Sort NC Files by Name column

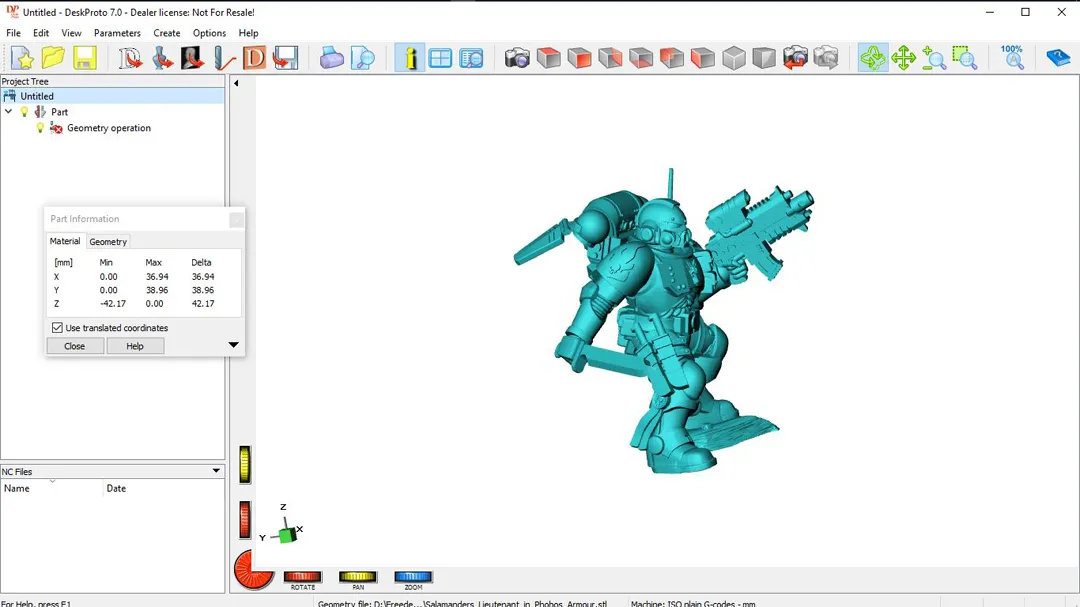pyautogui.click(x=52, y=488)
